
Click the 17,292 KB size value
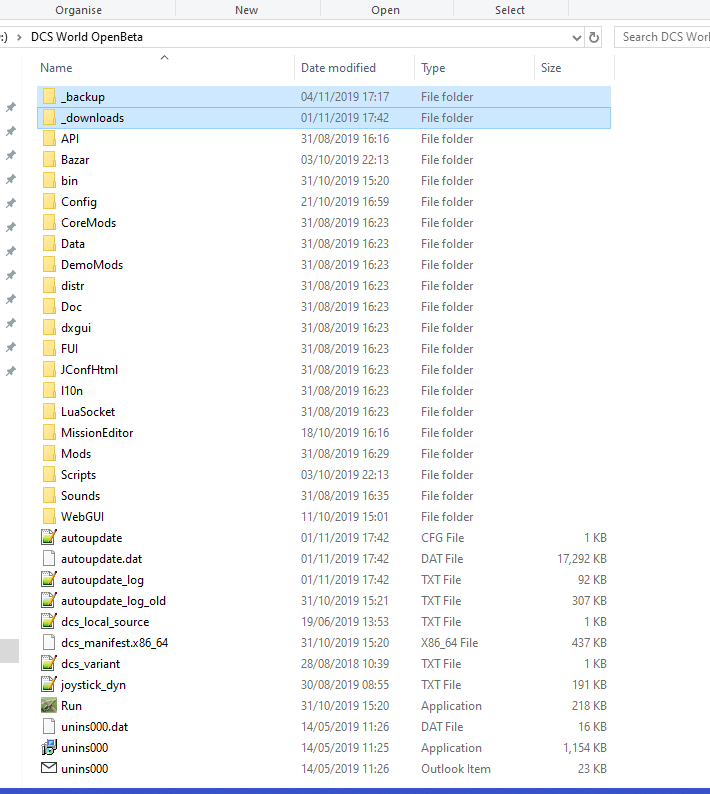pyautogui.click(x=582, y=559)
